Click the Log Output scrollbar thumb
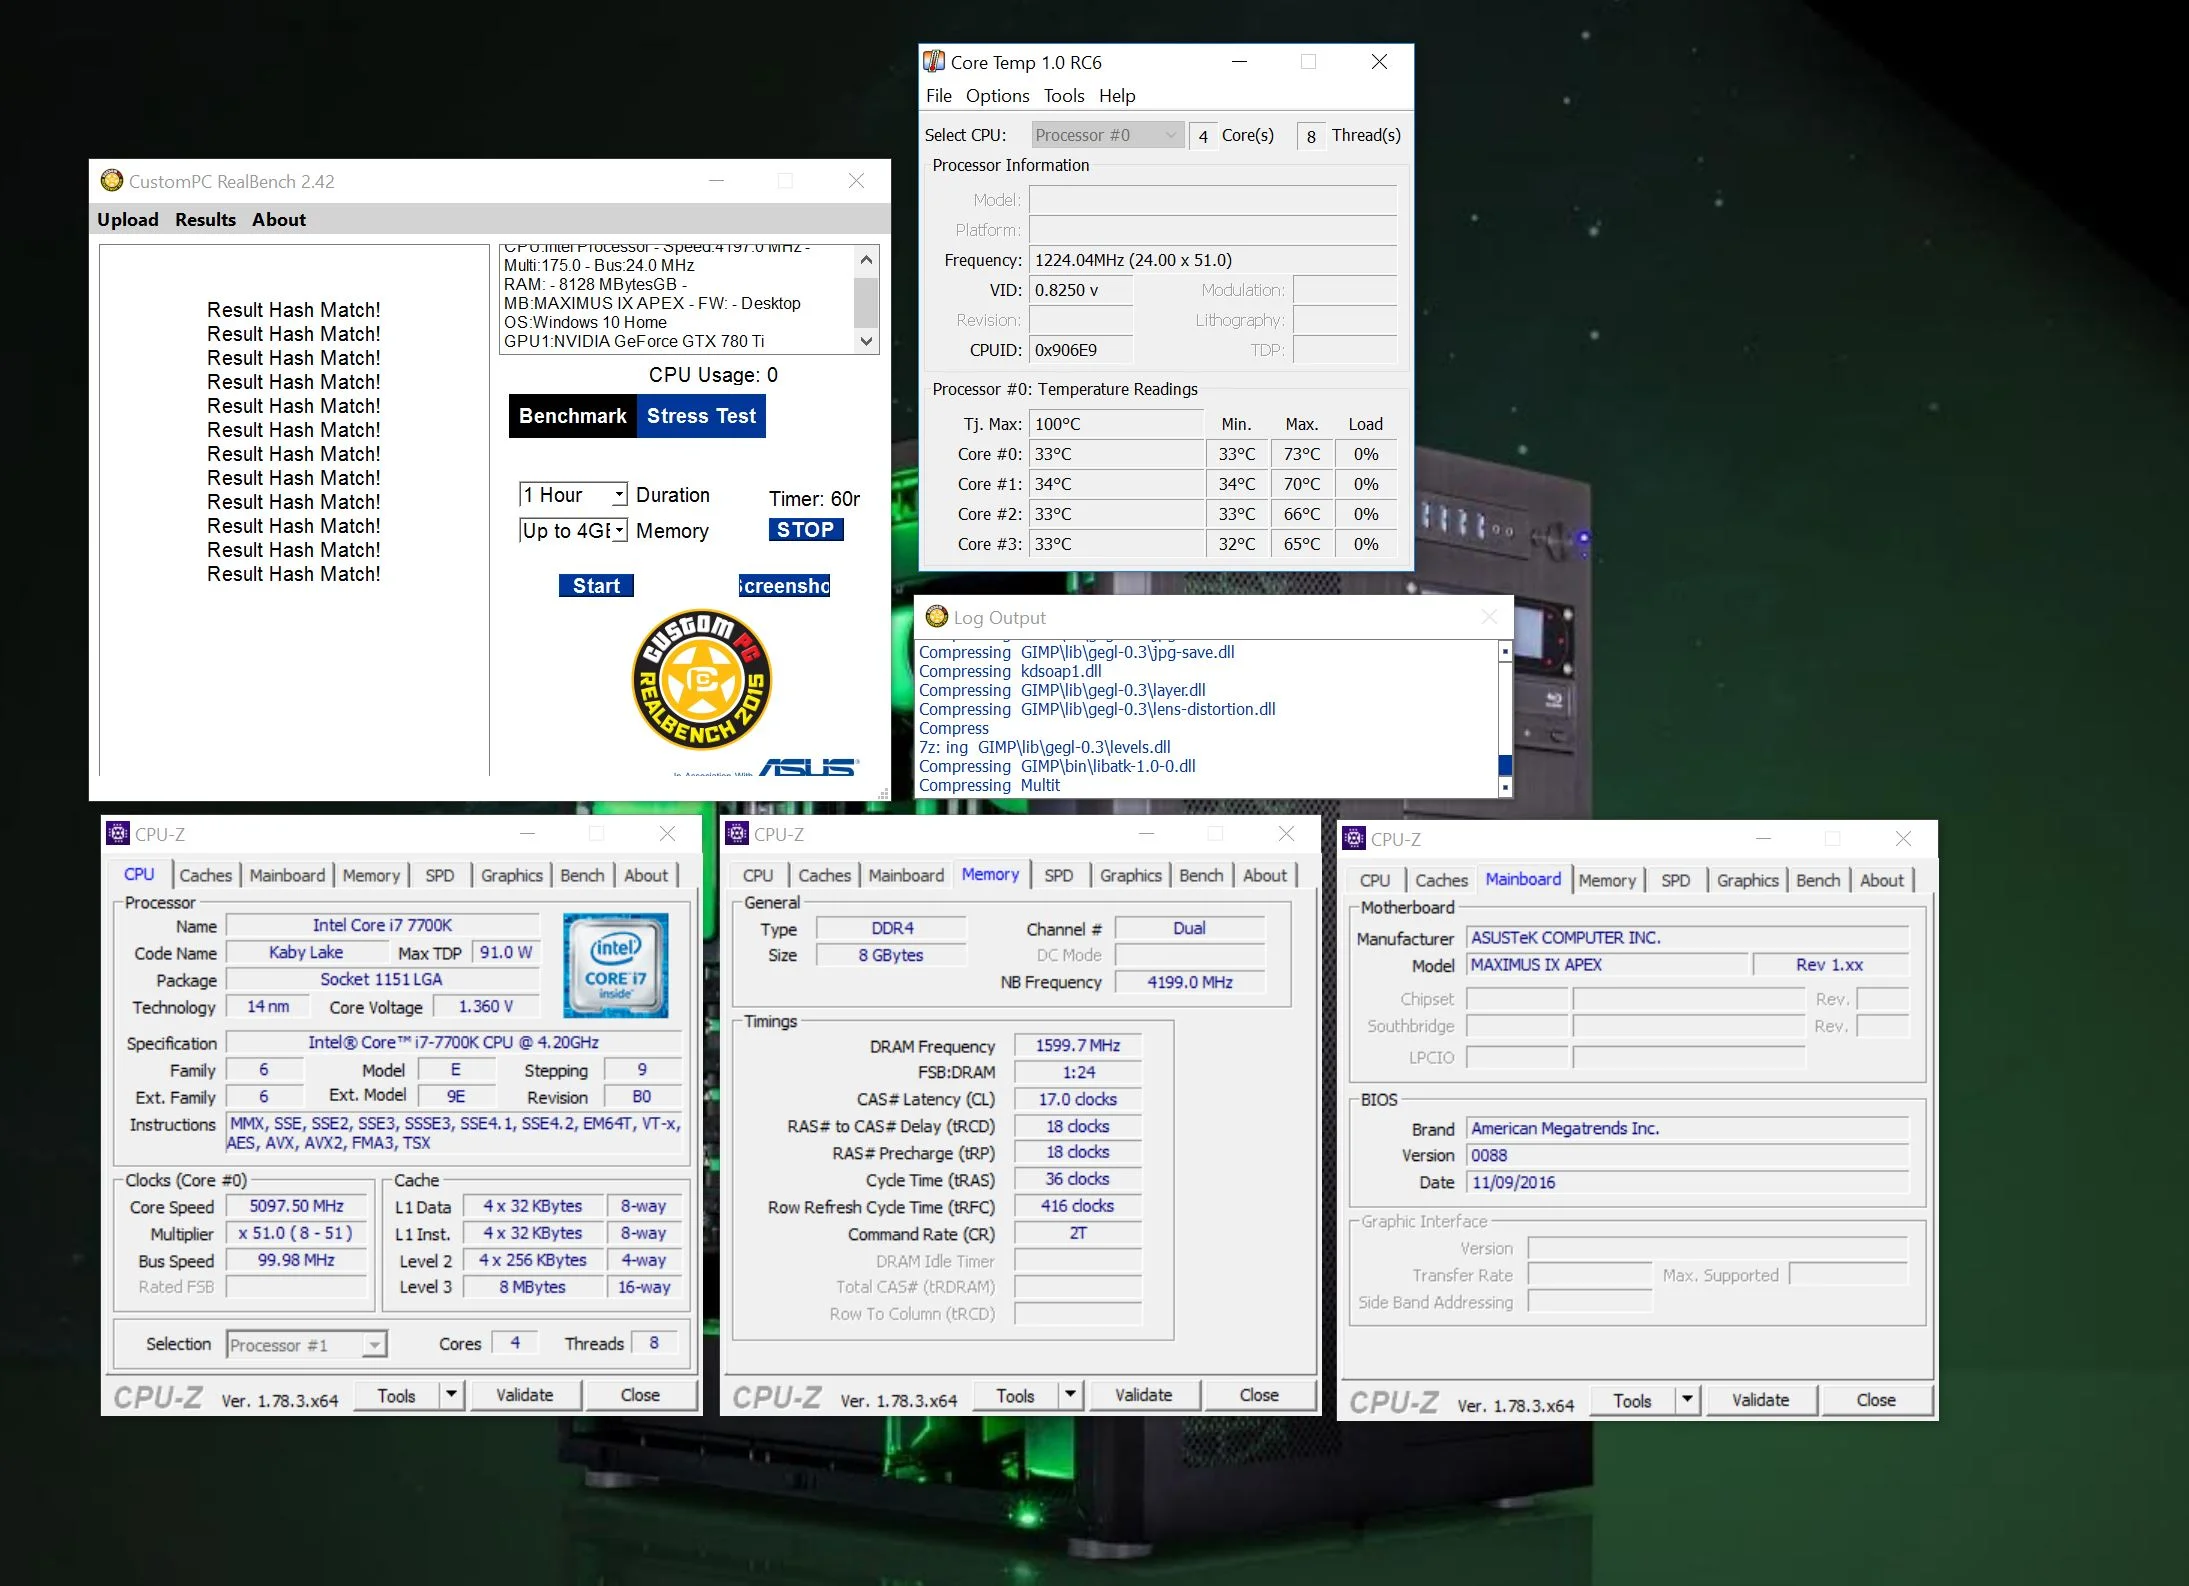Image resolution: width=2189 pixels, height=1586 pixels. 1505,765
